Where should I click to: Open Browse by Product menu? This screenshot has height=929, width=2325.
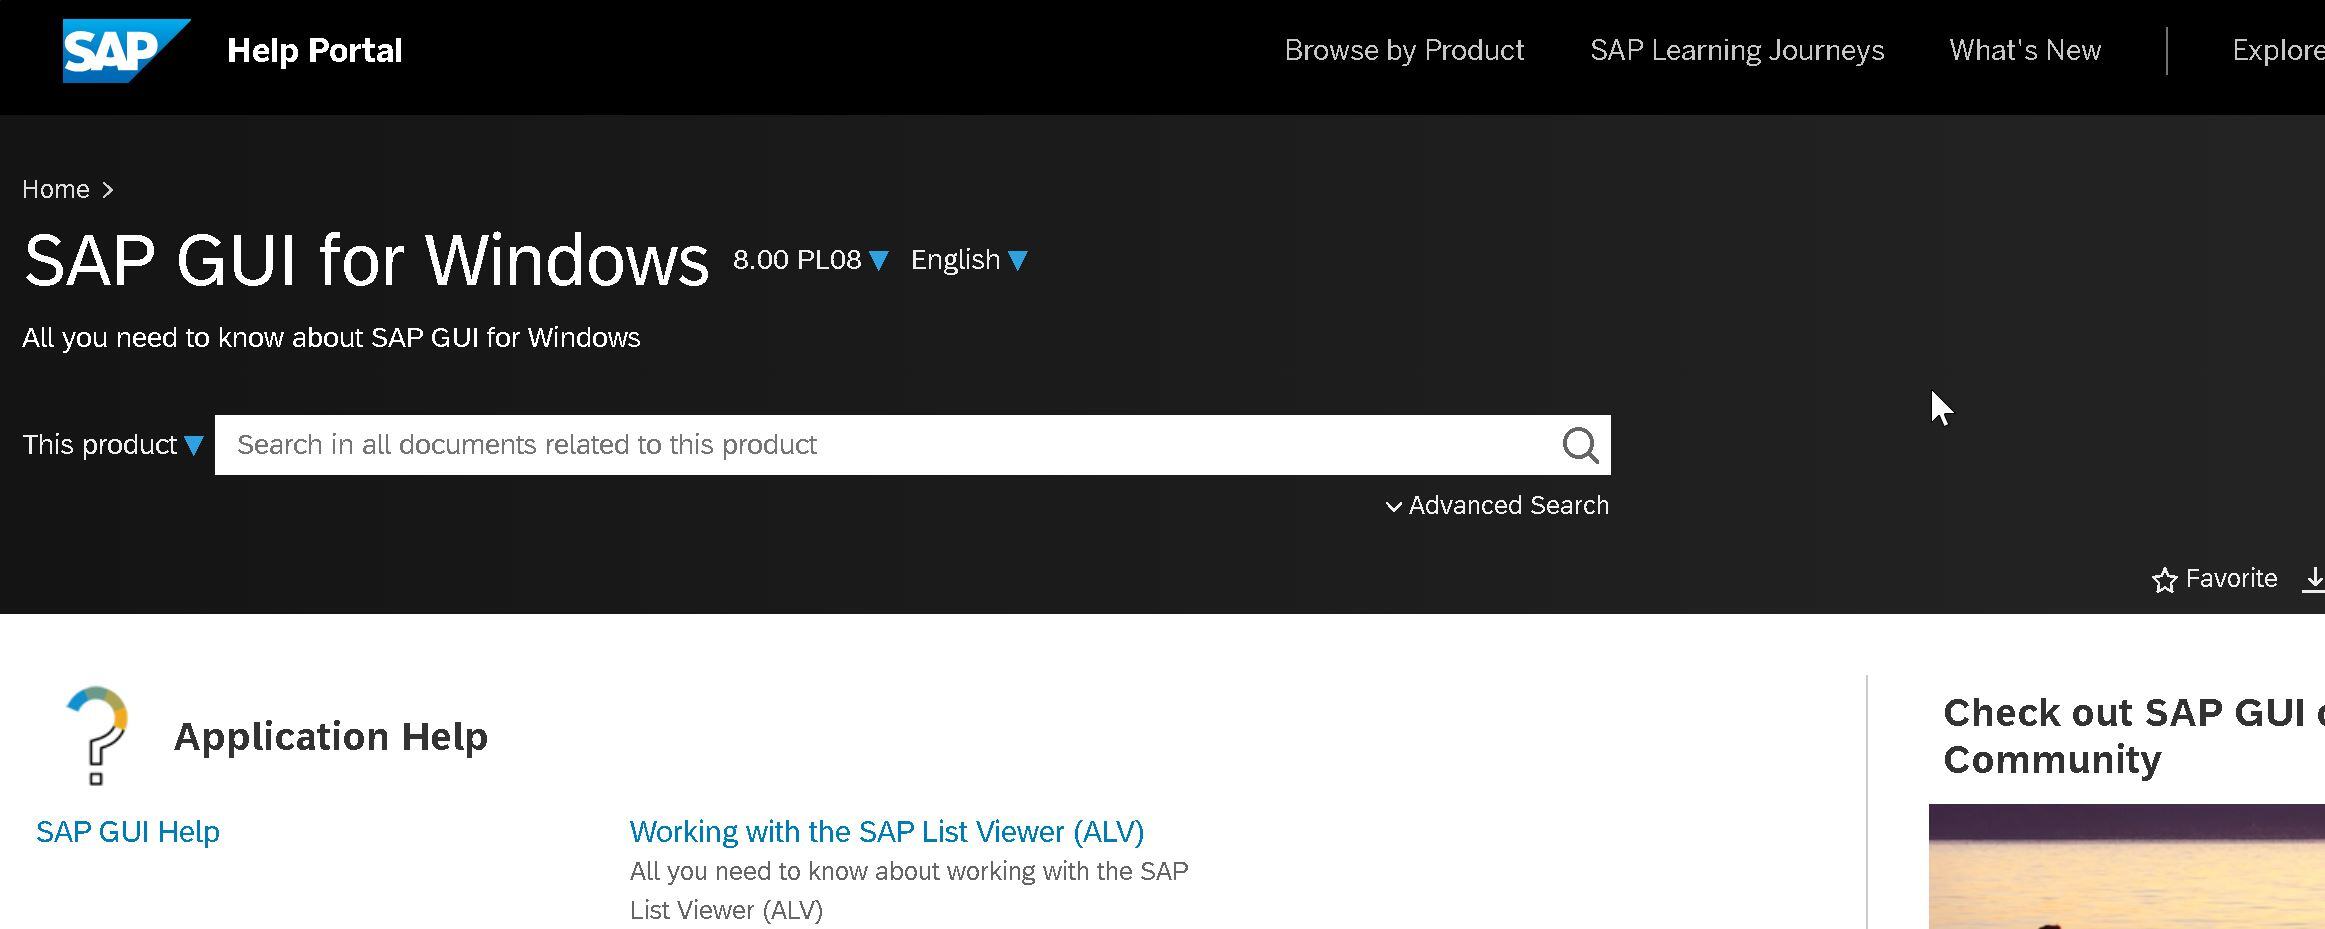(x=1404, y=50)
